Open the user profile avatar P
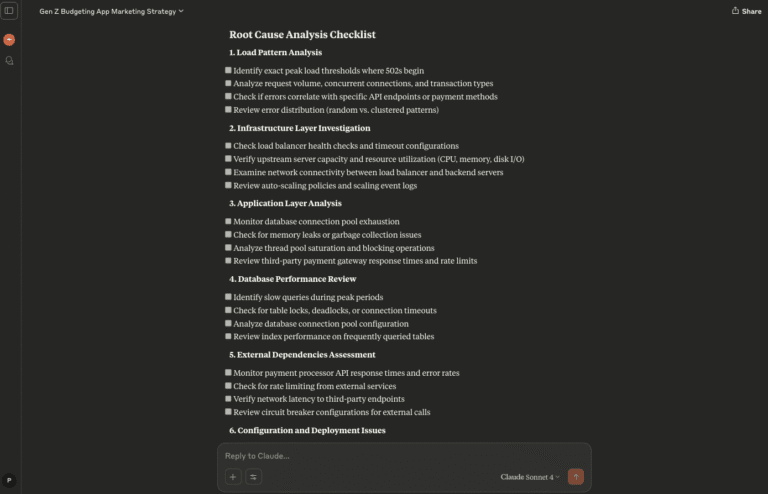The width and height of the screenshot is (768, 494). click(x=9, y=480)
